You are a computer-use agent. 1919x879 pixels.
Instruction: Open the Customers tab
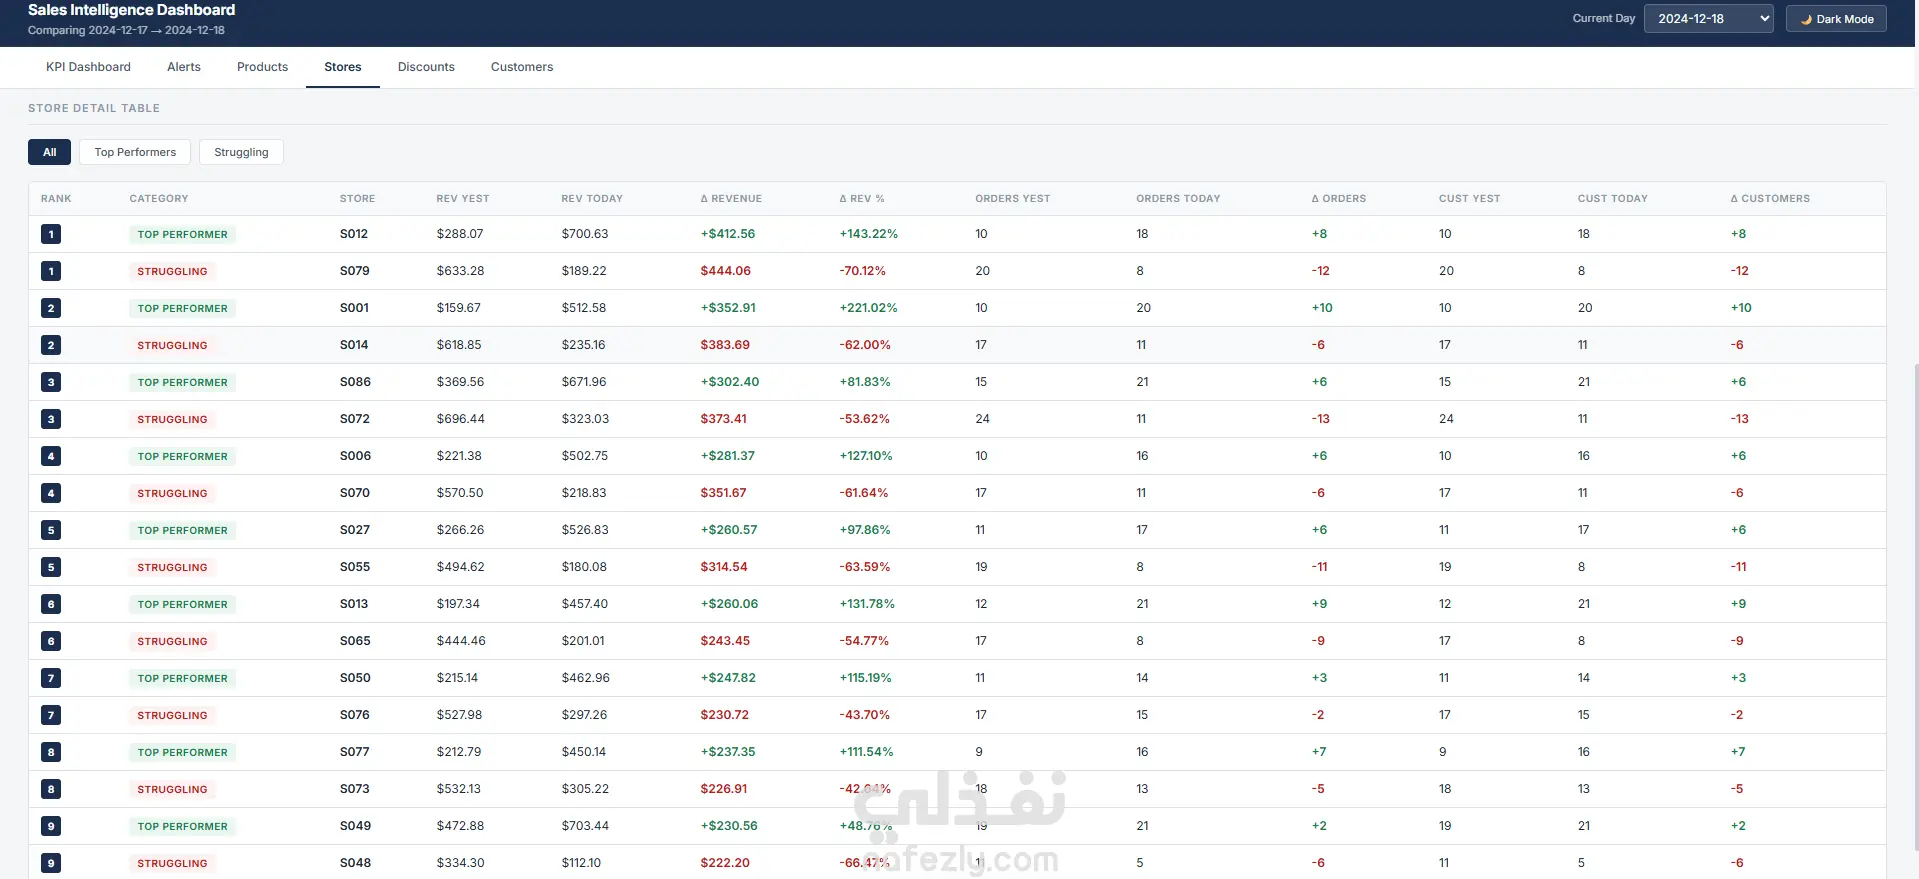[522, 67]
